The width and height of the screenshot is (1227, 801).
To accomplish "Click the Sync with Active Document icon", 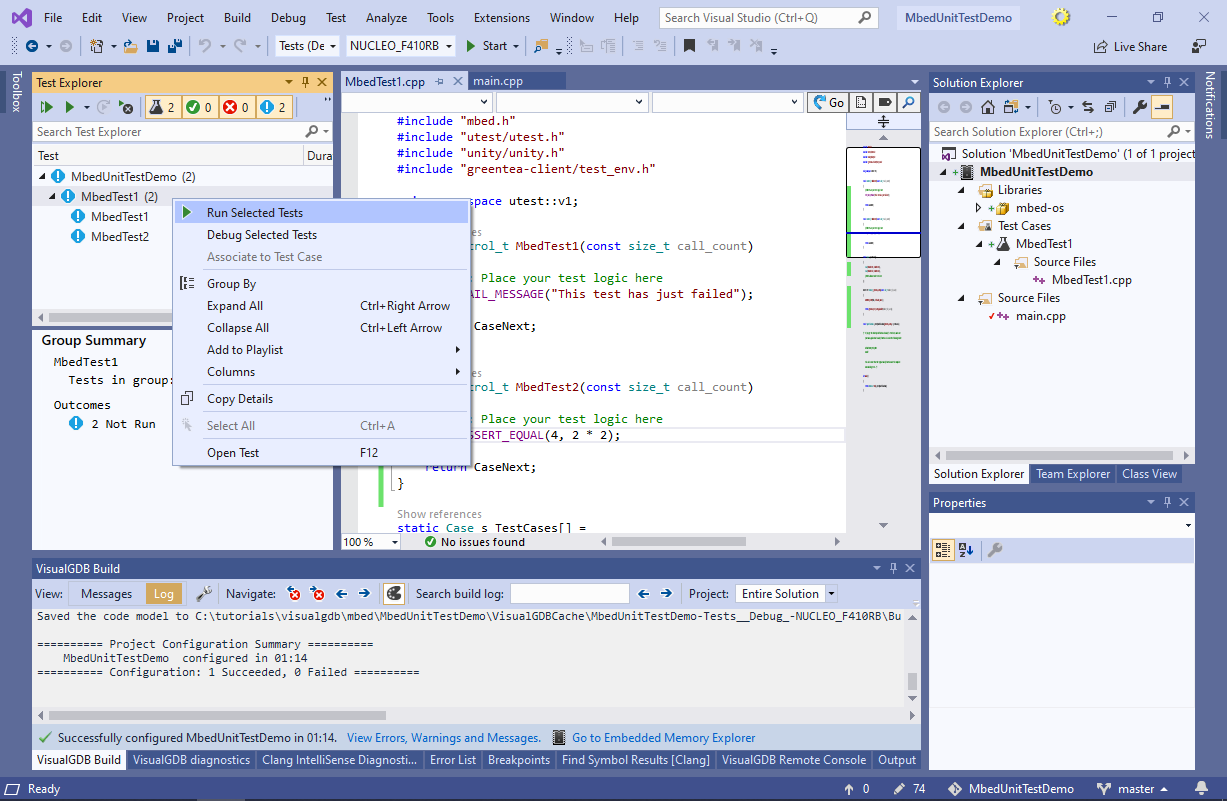I will (1088, 107).
